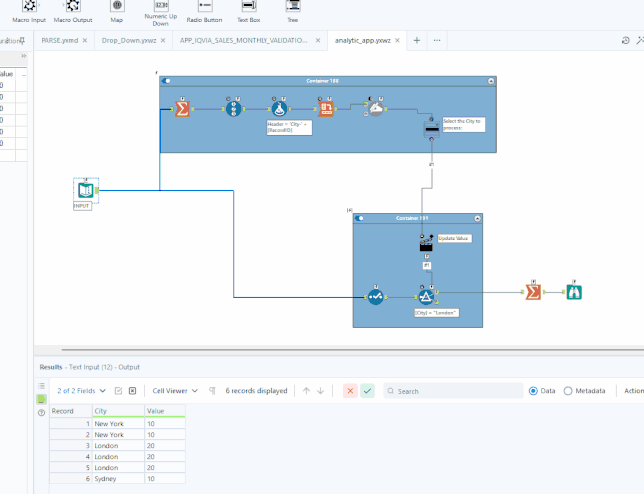Expand the Cell Viewer dropdown
The width and height of the screenshot is (644, 494).
[x=175, y=391]
